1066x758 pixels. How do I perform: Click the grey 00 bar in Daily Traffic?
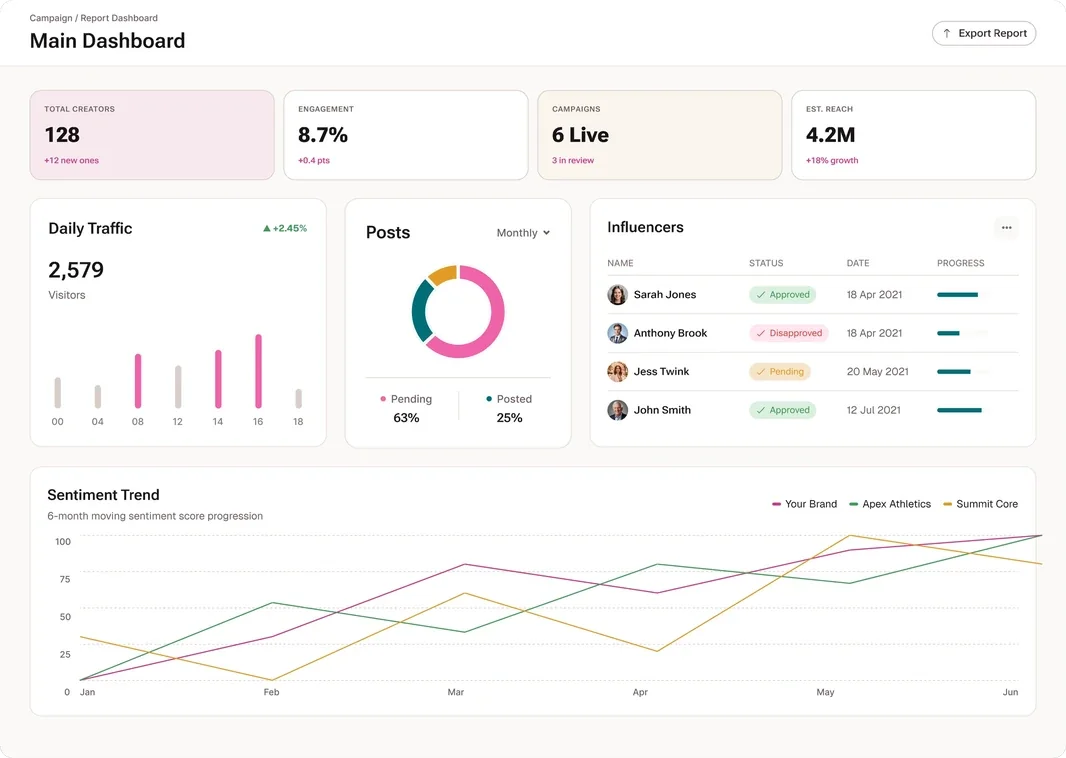[58, 393]
